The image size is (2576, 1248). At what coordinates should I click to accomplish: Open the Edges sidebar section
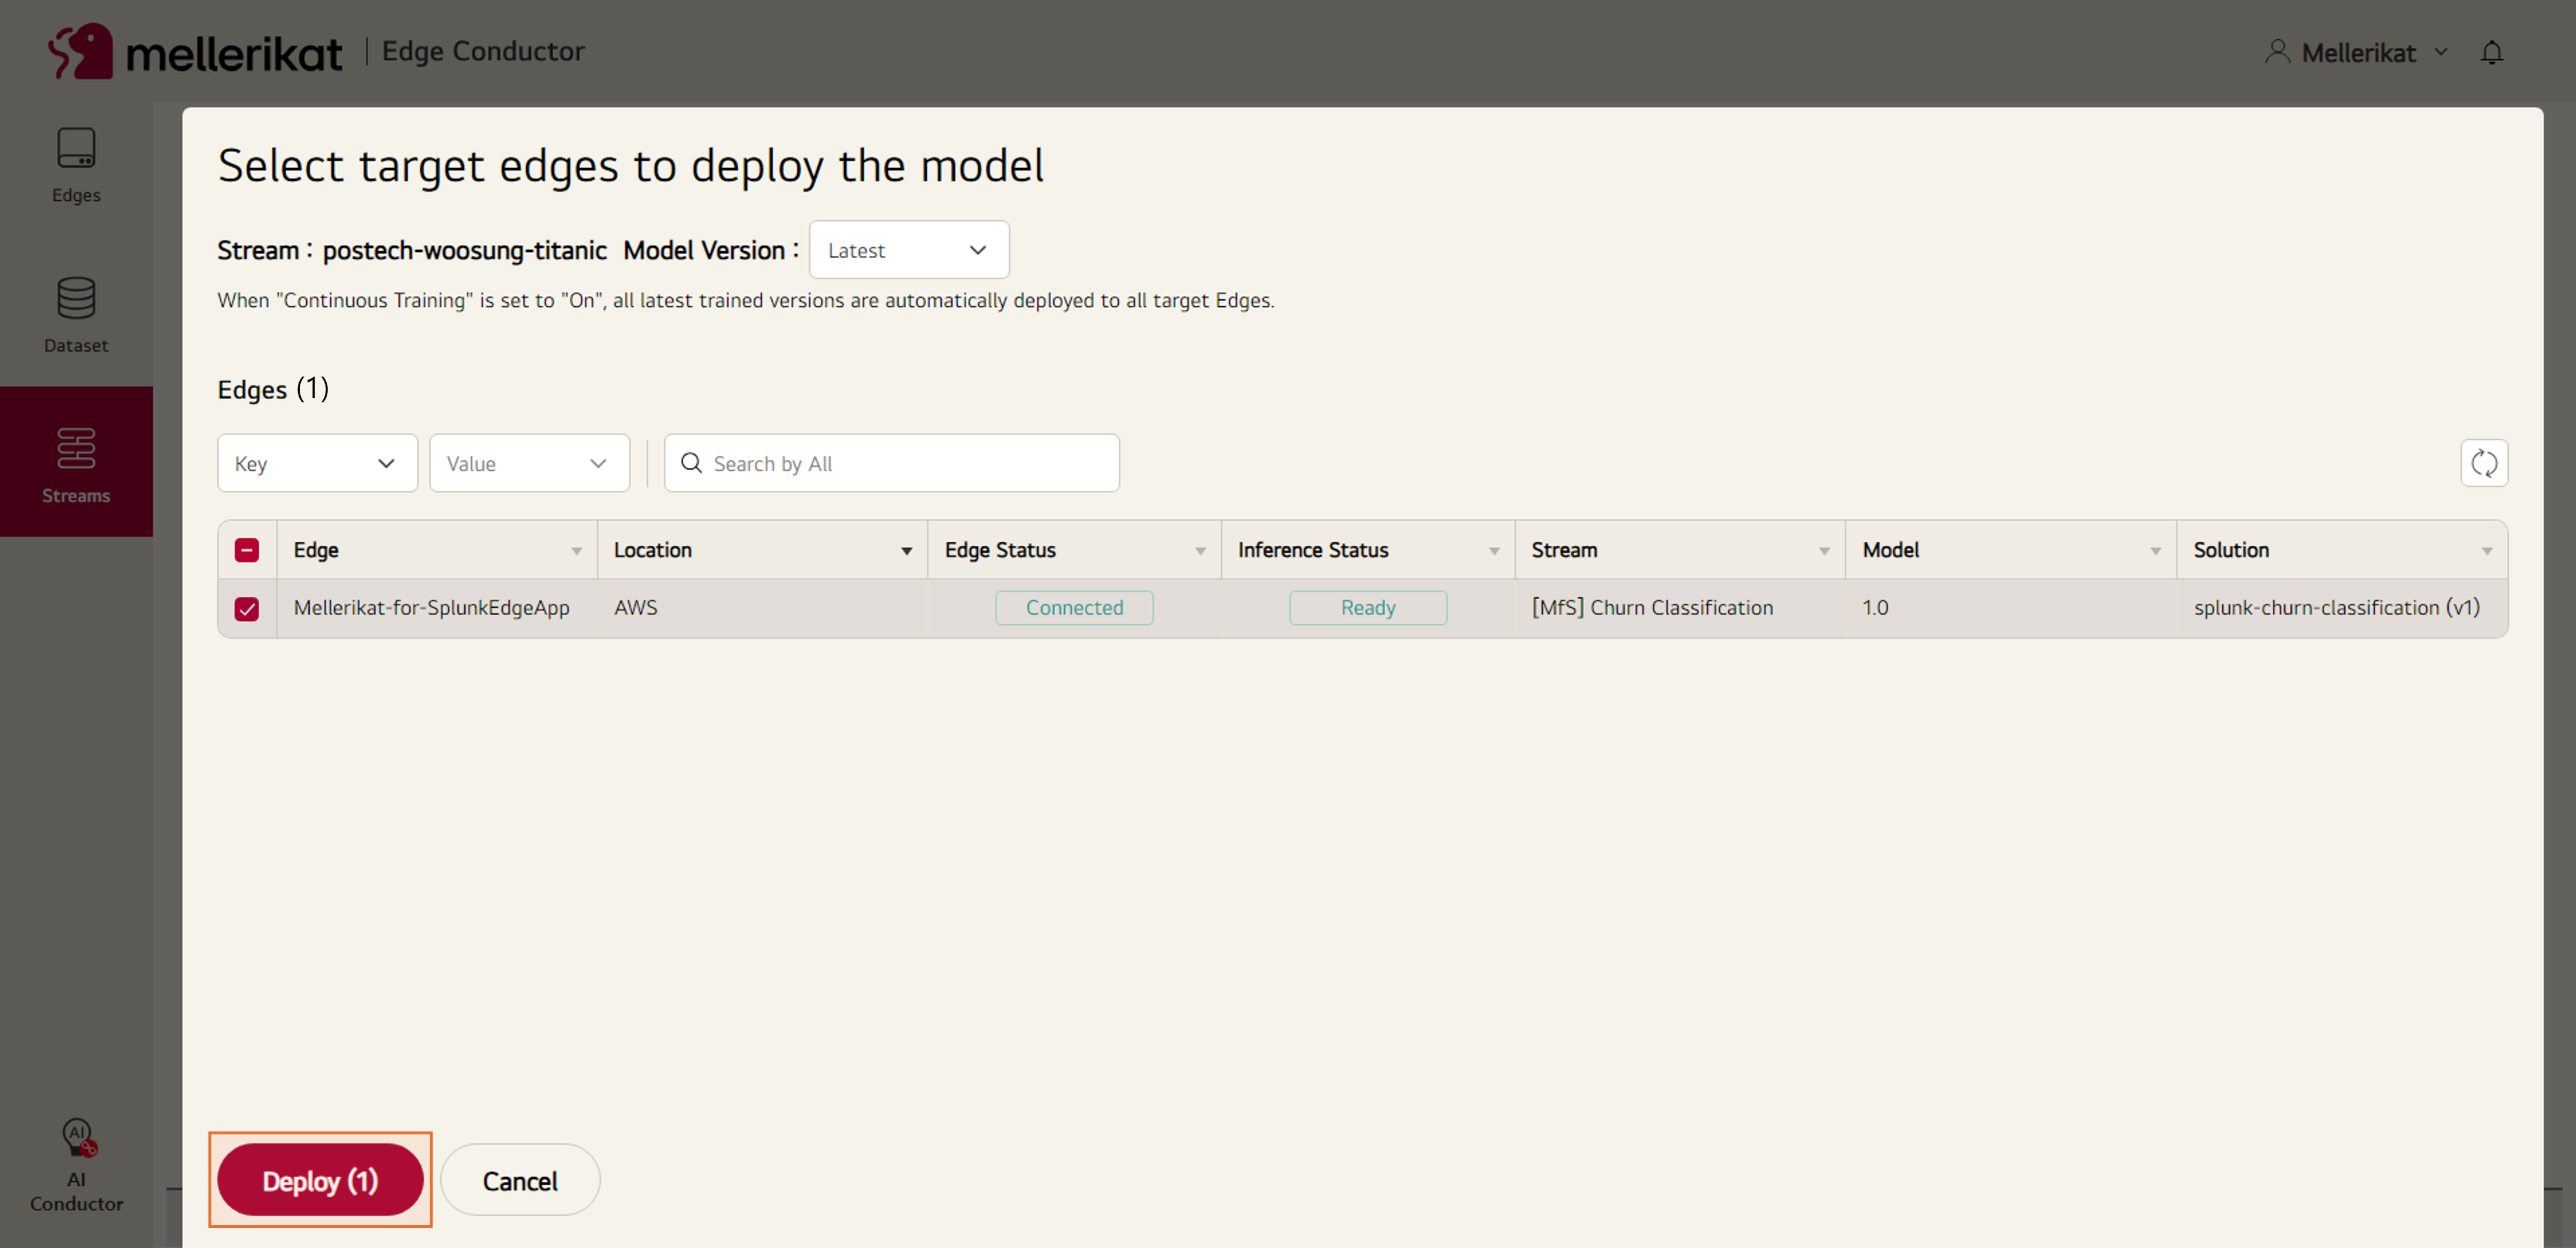click(x=76, y=165)
